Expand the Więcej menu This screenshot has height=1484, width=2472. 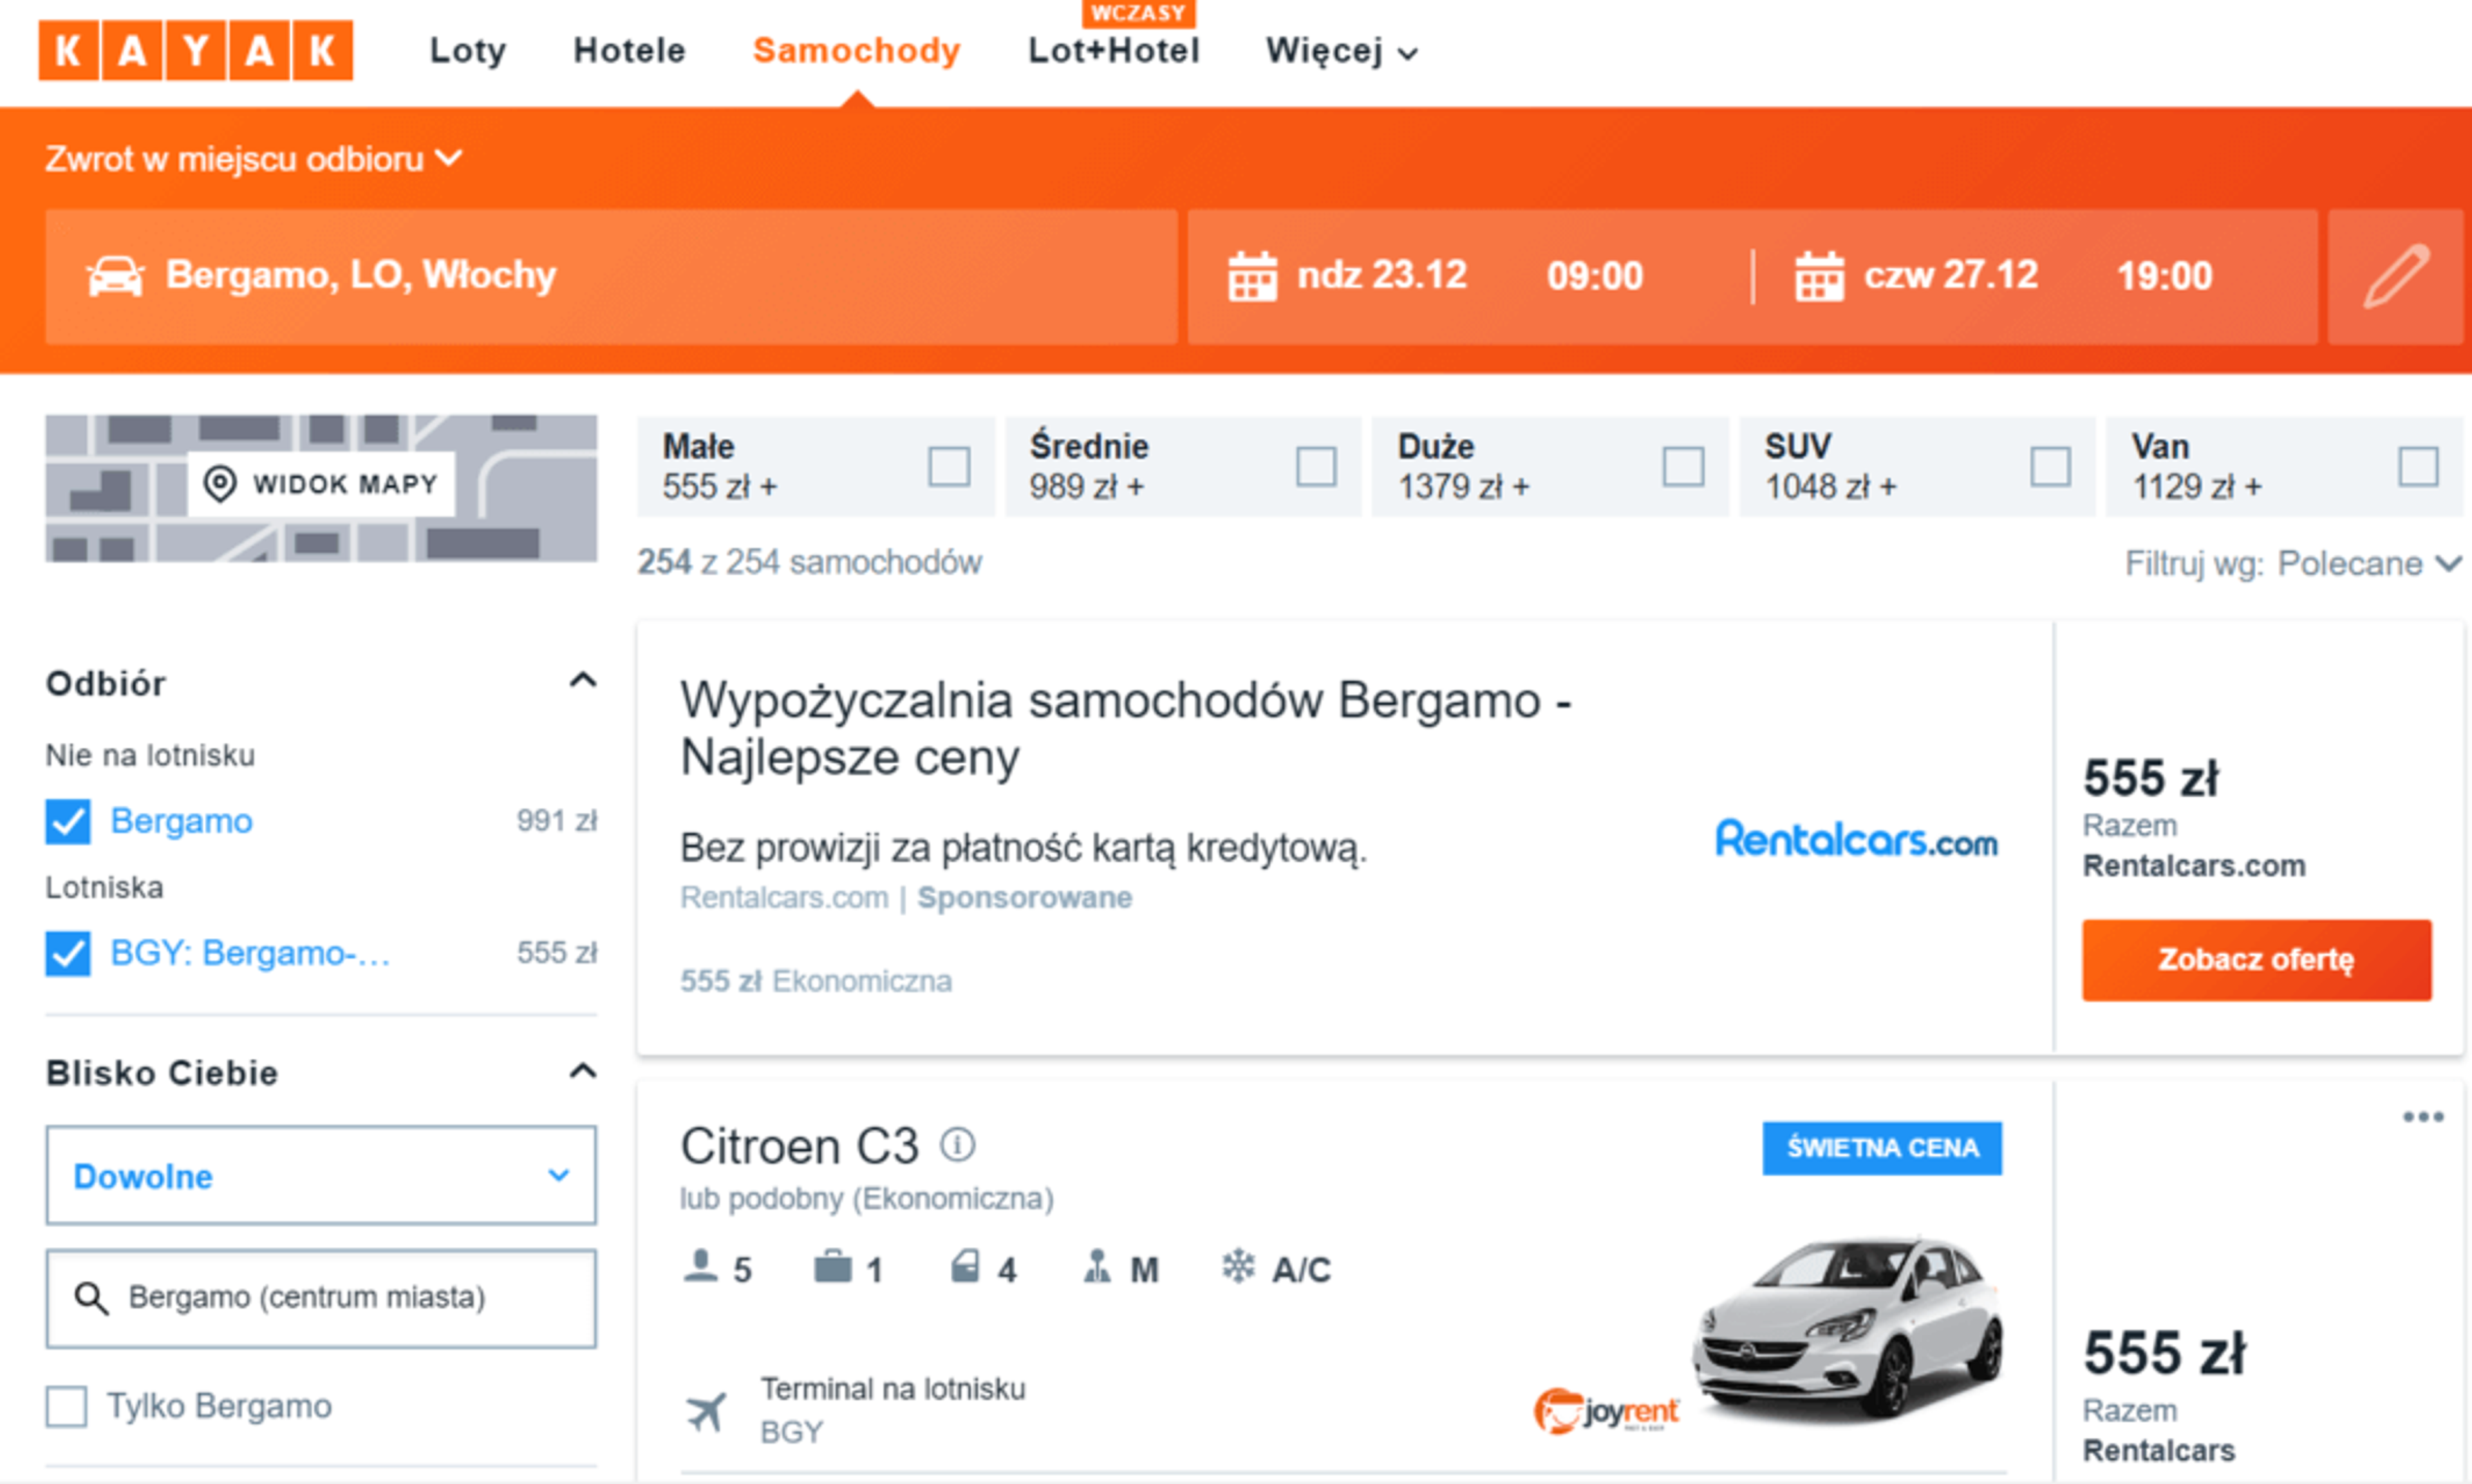pos(1340,50)
